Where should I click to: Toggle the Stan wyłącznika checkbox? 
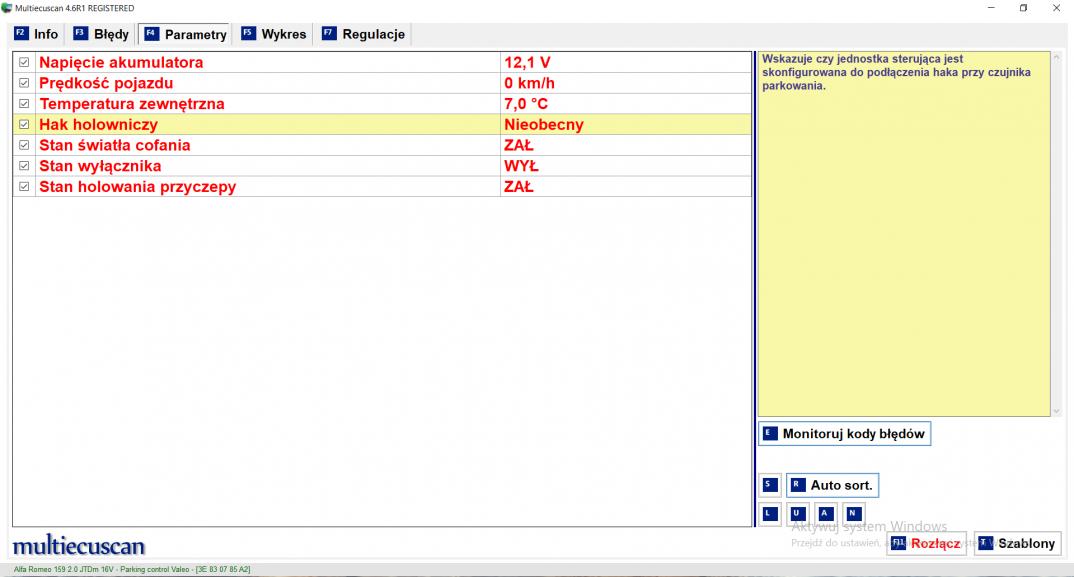pyautogui.click(x=24, y=166)
